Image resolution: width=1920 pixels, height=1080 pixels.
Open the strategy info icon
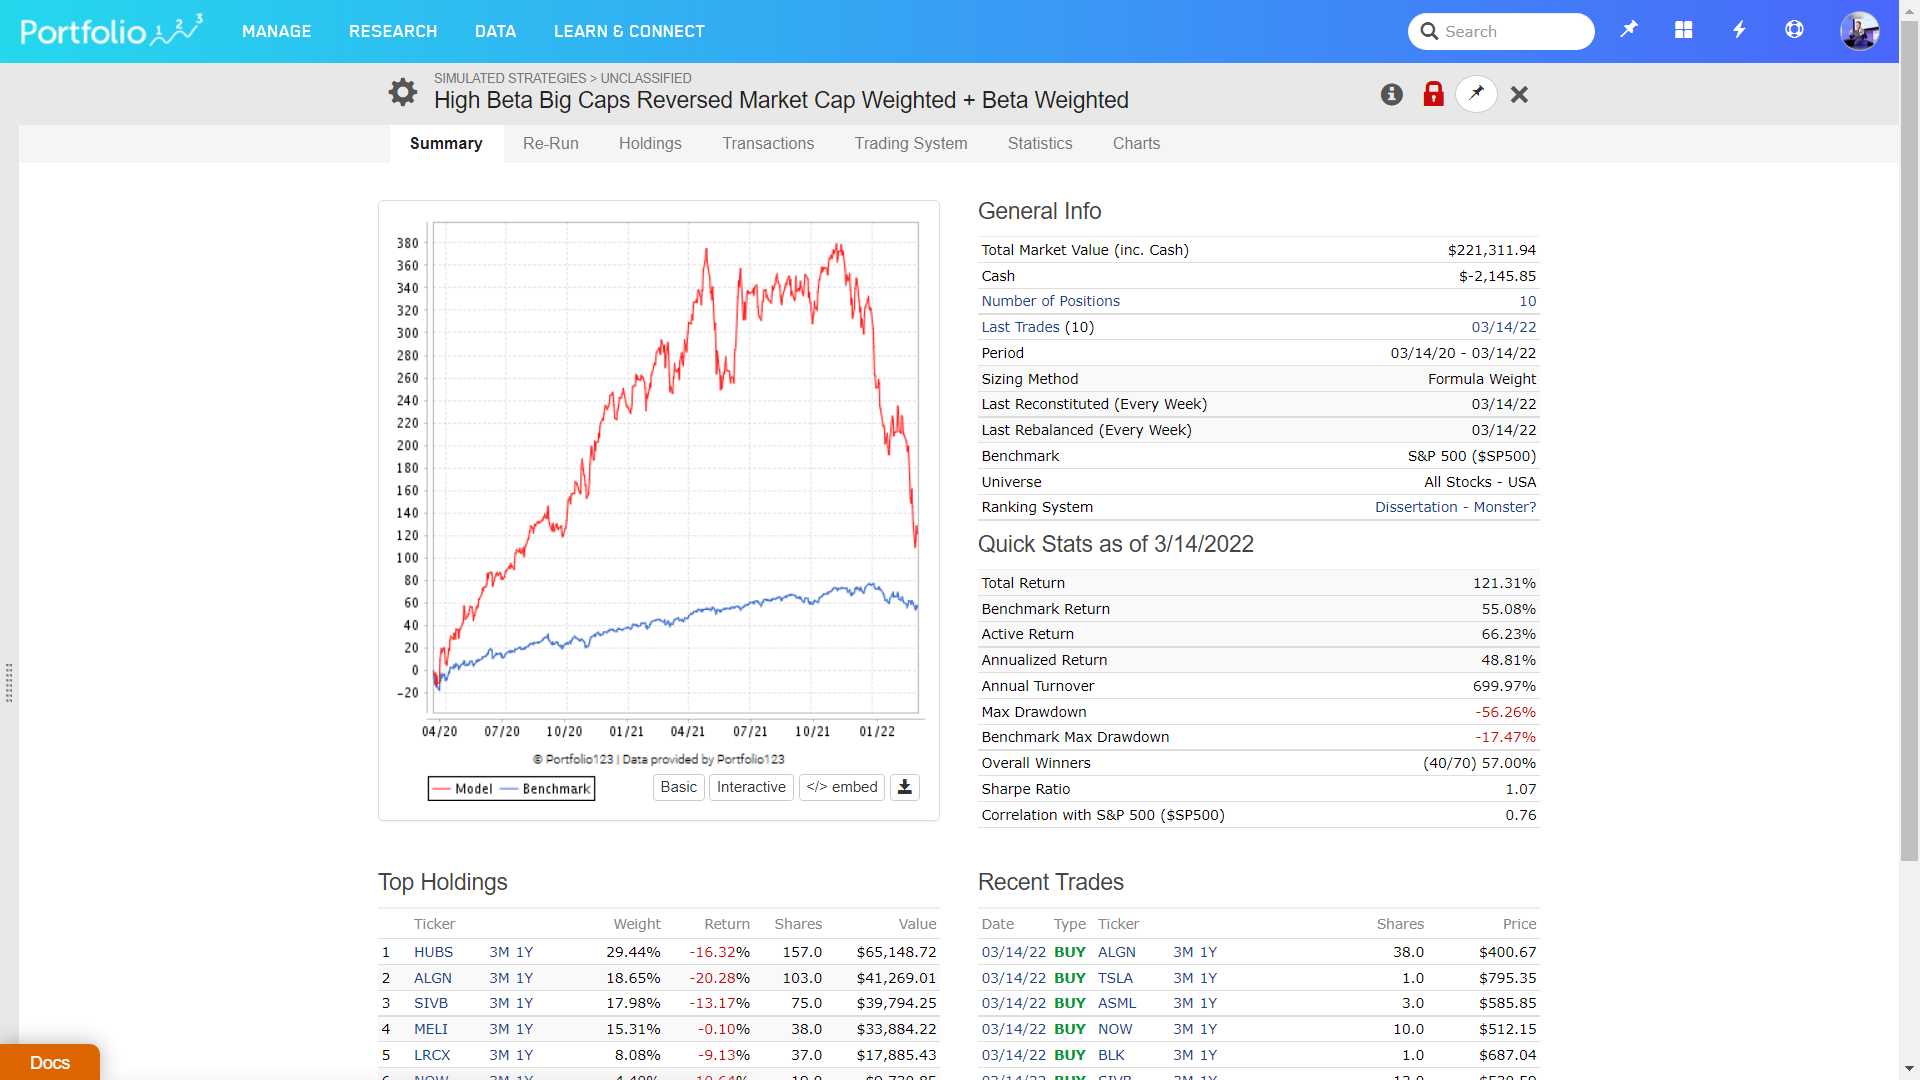coord(1391,94)
